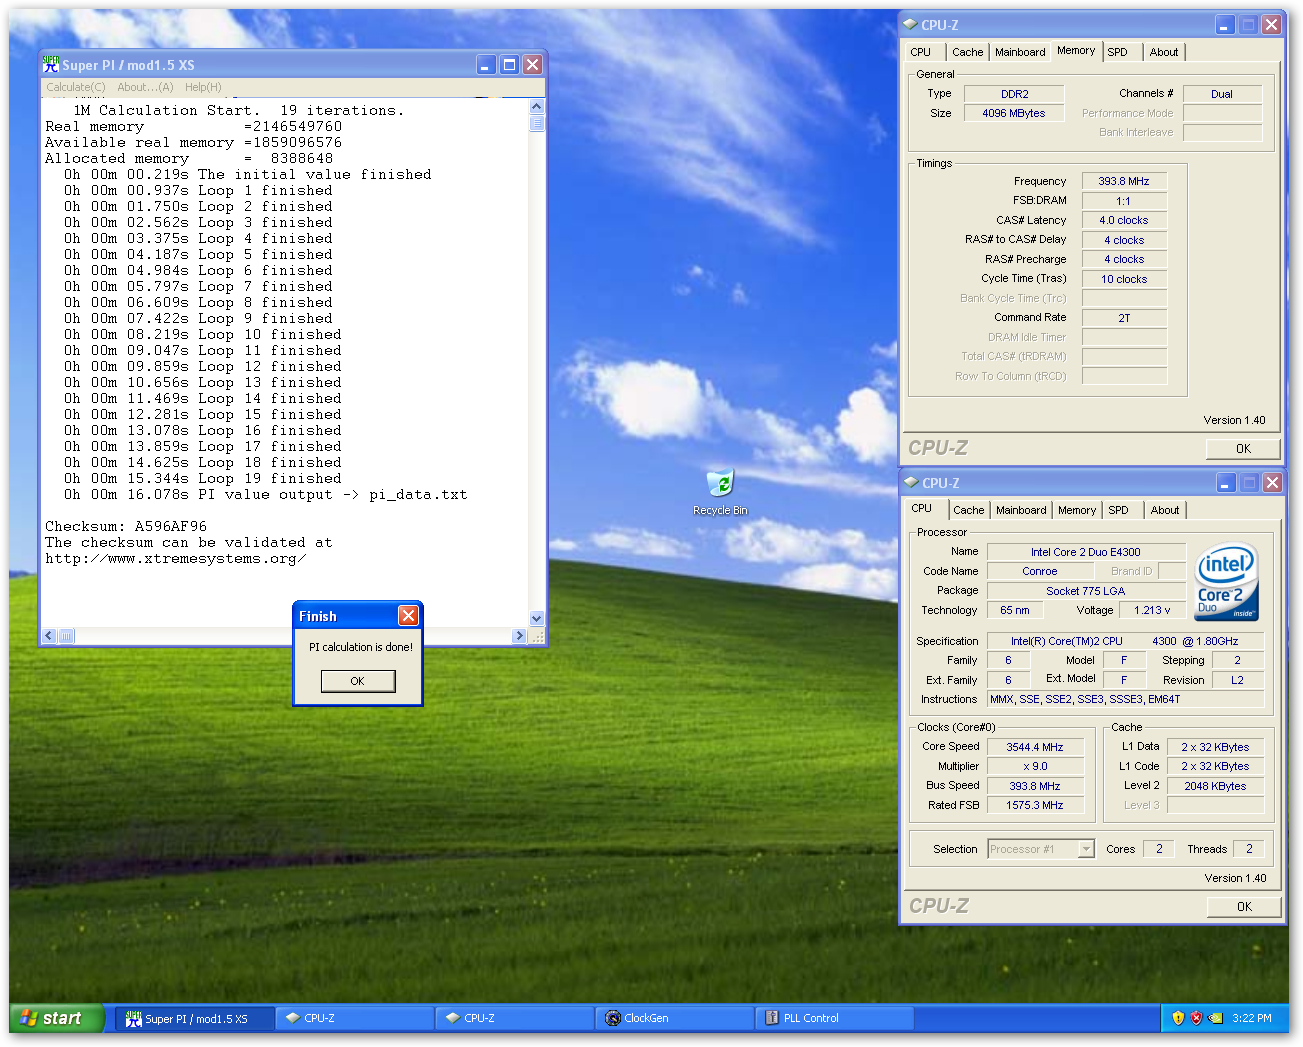Viewport: 1303px width, 1047px height.
Task: Close the top CPU-Z Memory window
Action: pyautogui.click(x=1271, y=25)
